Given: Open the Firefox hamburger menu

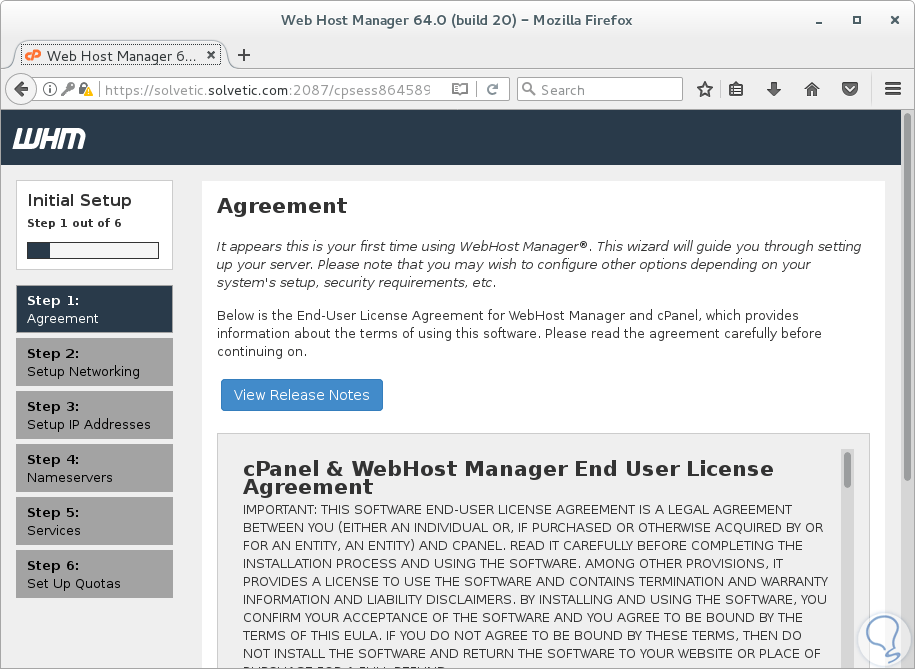Looking at the screenshot, I should [893, 89].
